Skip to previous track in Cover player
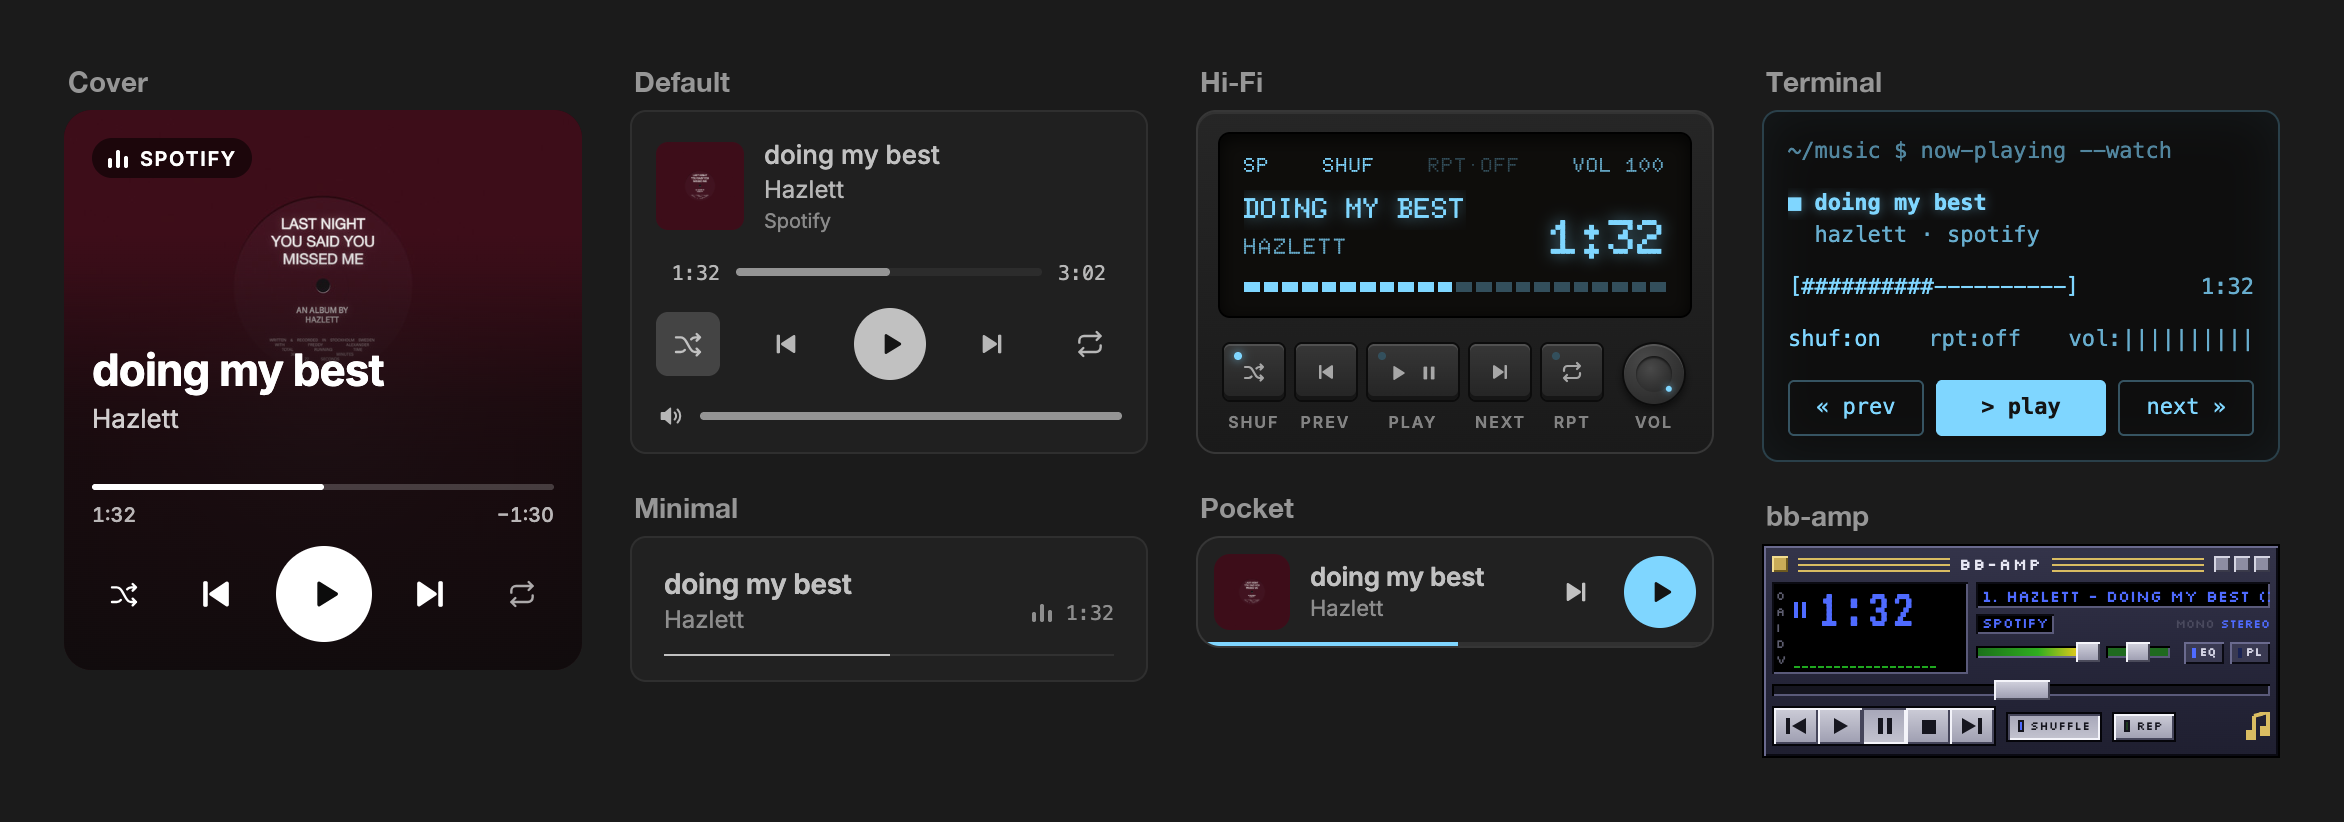 pos(216,594)
